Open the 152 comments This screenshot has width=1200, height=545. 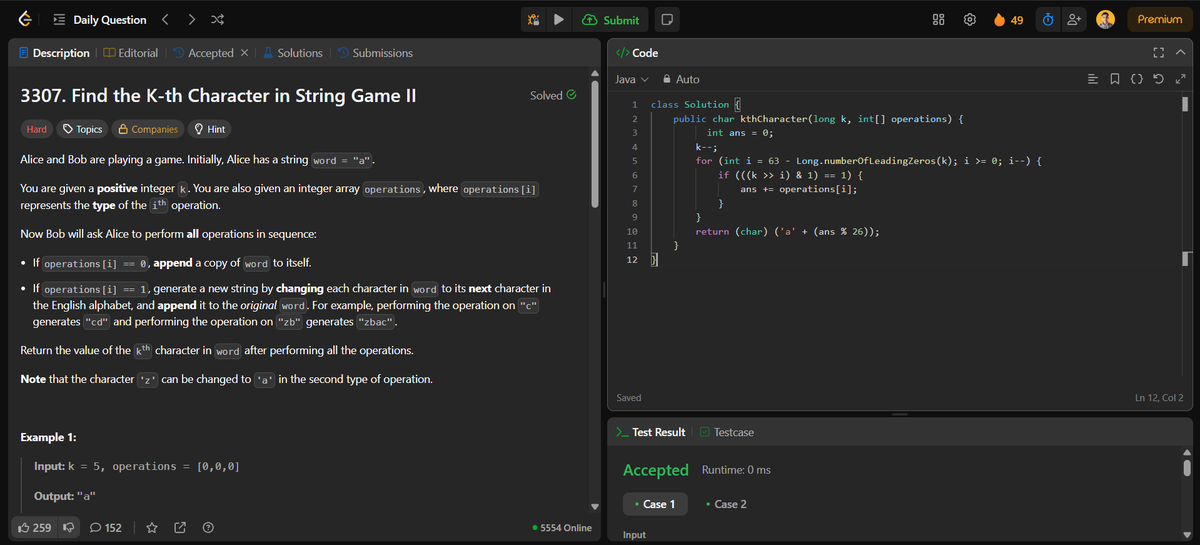click(106, 527)
